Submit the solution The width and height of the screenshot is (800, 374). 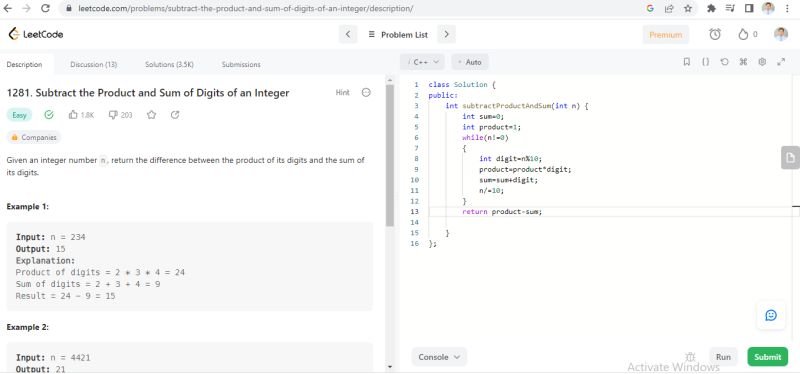(x=767, y=357)
